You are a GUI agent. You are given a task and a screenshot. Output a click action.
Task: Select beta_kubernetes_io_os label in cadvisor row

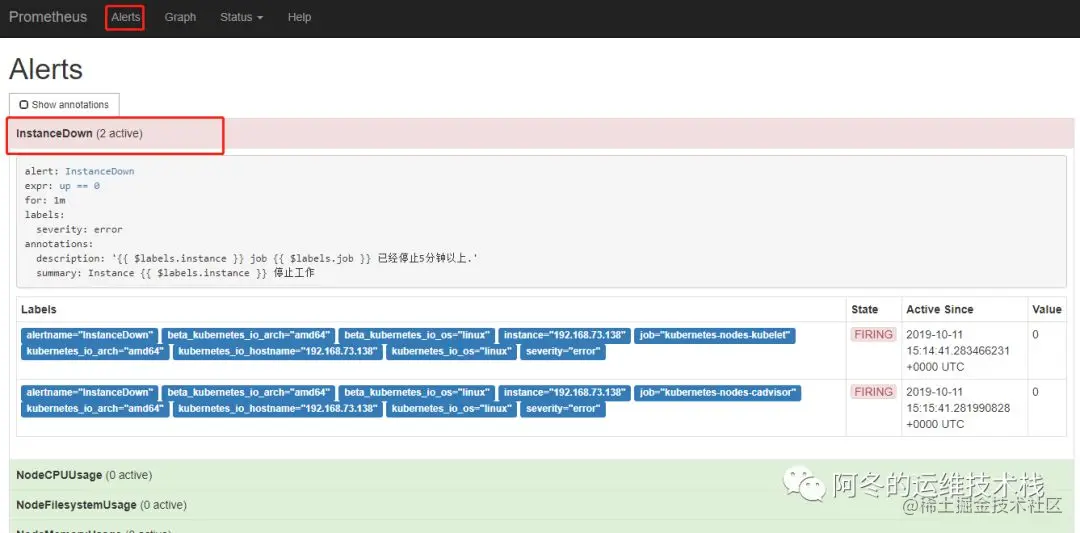point(417,393)
